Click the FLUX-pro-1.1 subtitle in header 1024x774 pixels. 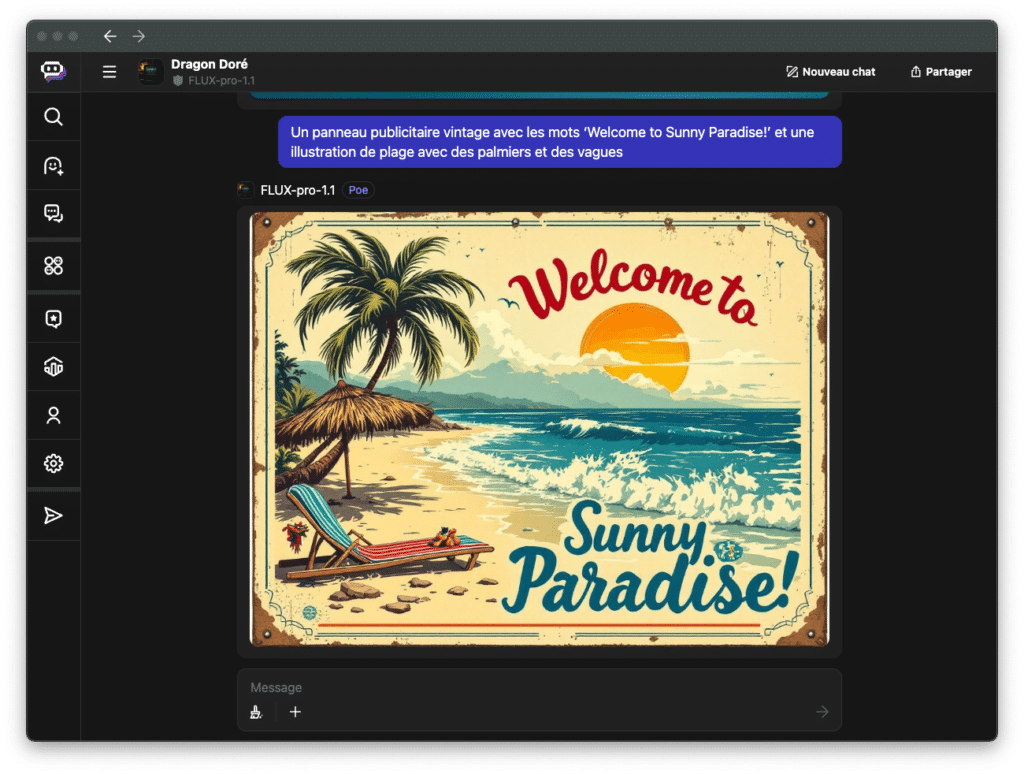214,80
